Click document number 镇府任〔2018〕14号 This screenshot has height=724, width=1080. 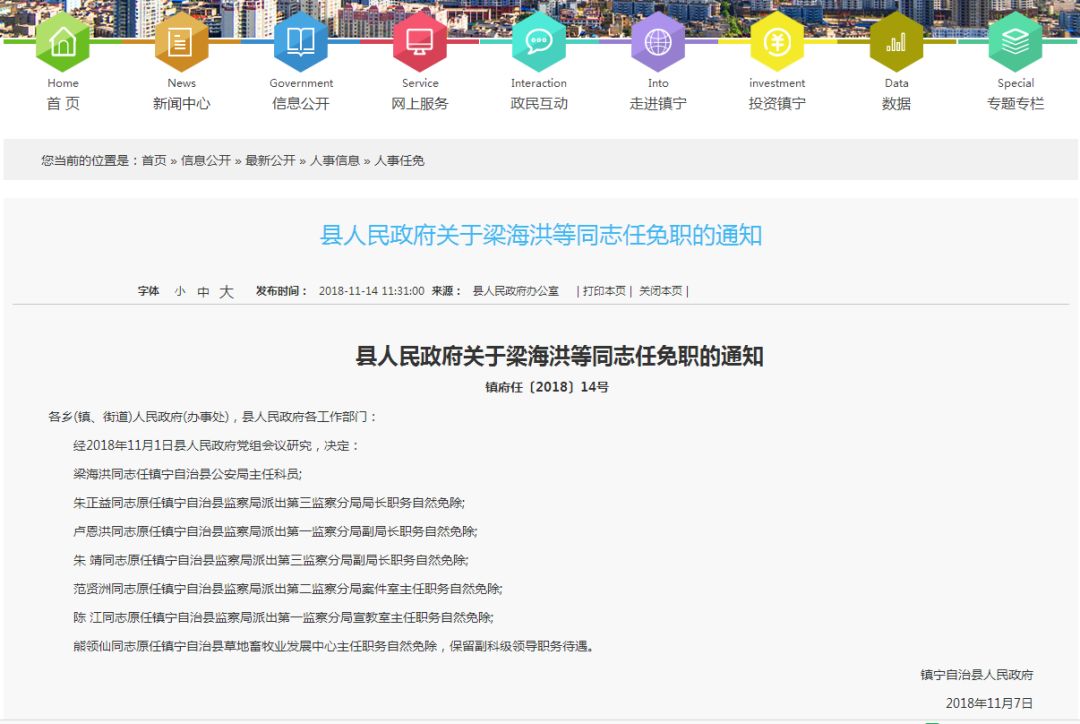click(547, 387)
